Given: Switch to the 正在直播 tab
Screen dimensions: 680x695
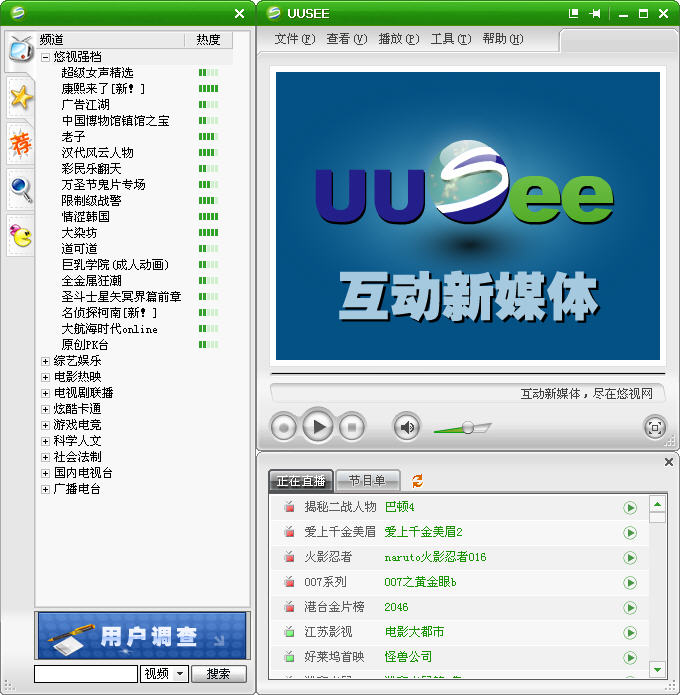Looking at the screenshot, I should [x=301, y=481].
